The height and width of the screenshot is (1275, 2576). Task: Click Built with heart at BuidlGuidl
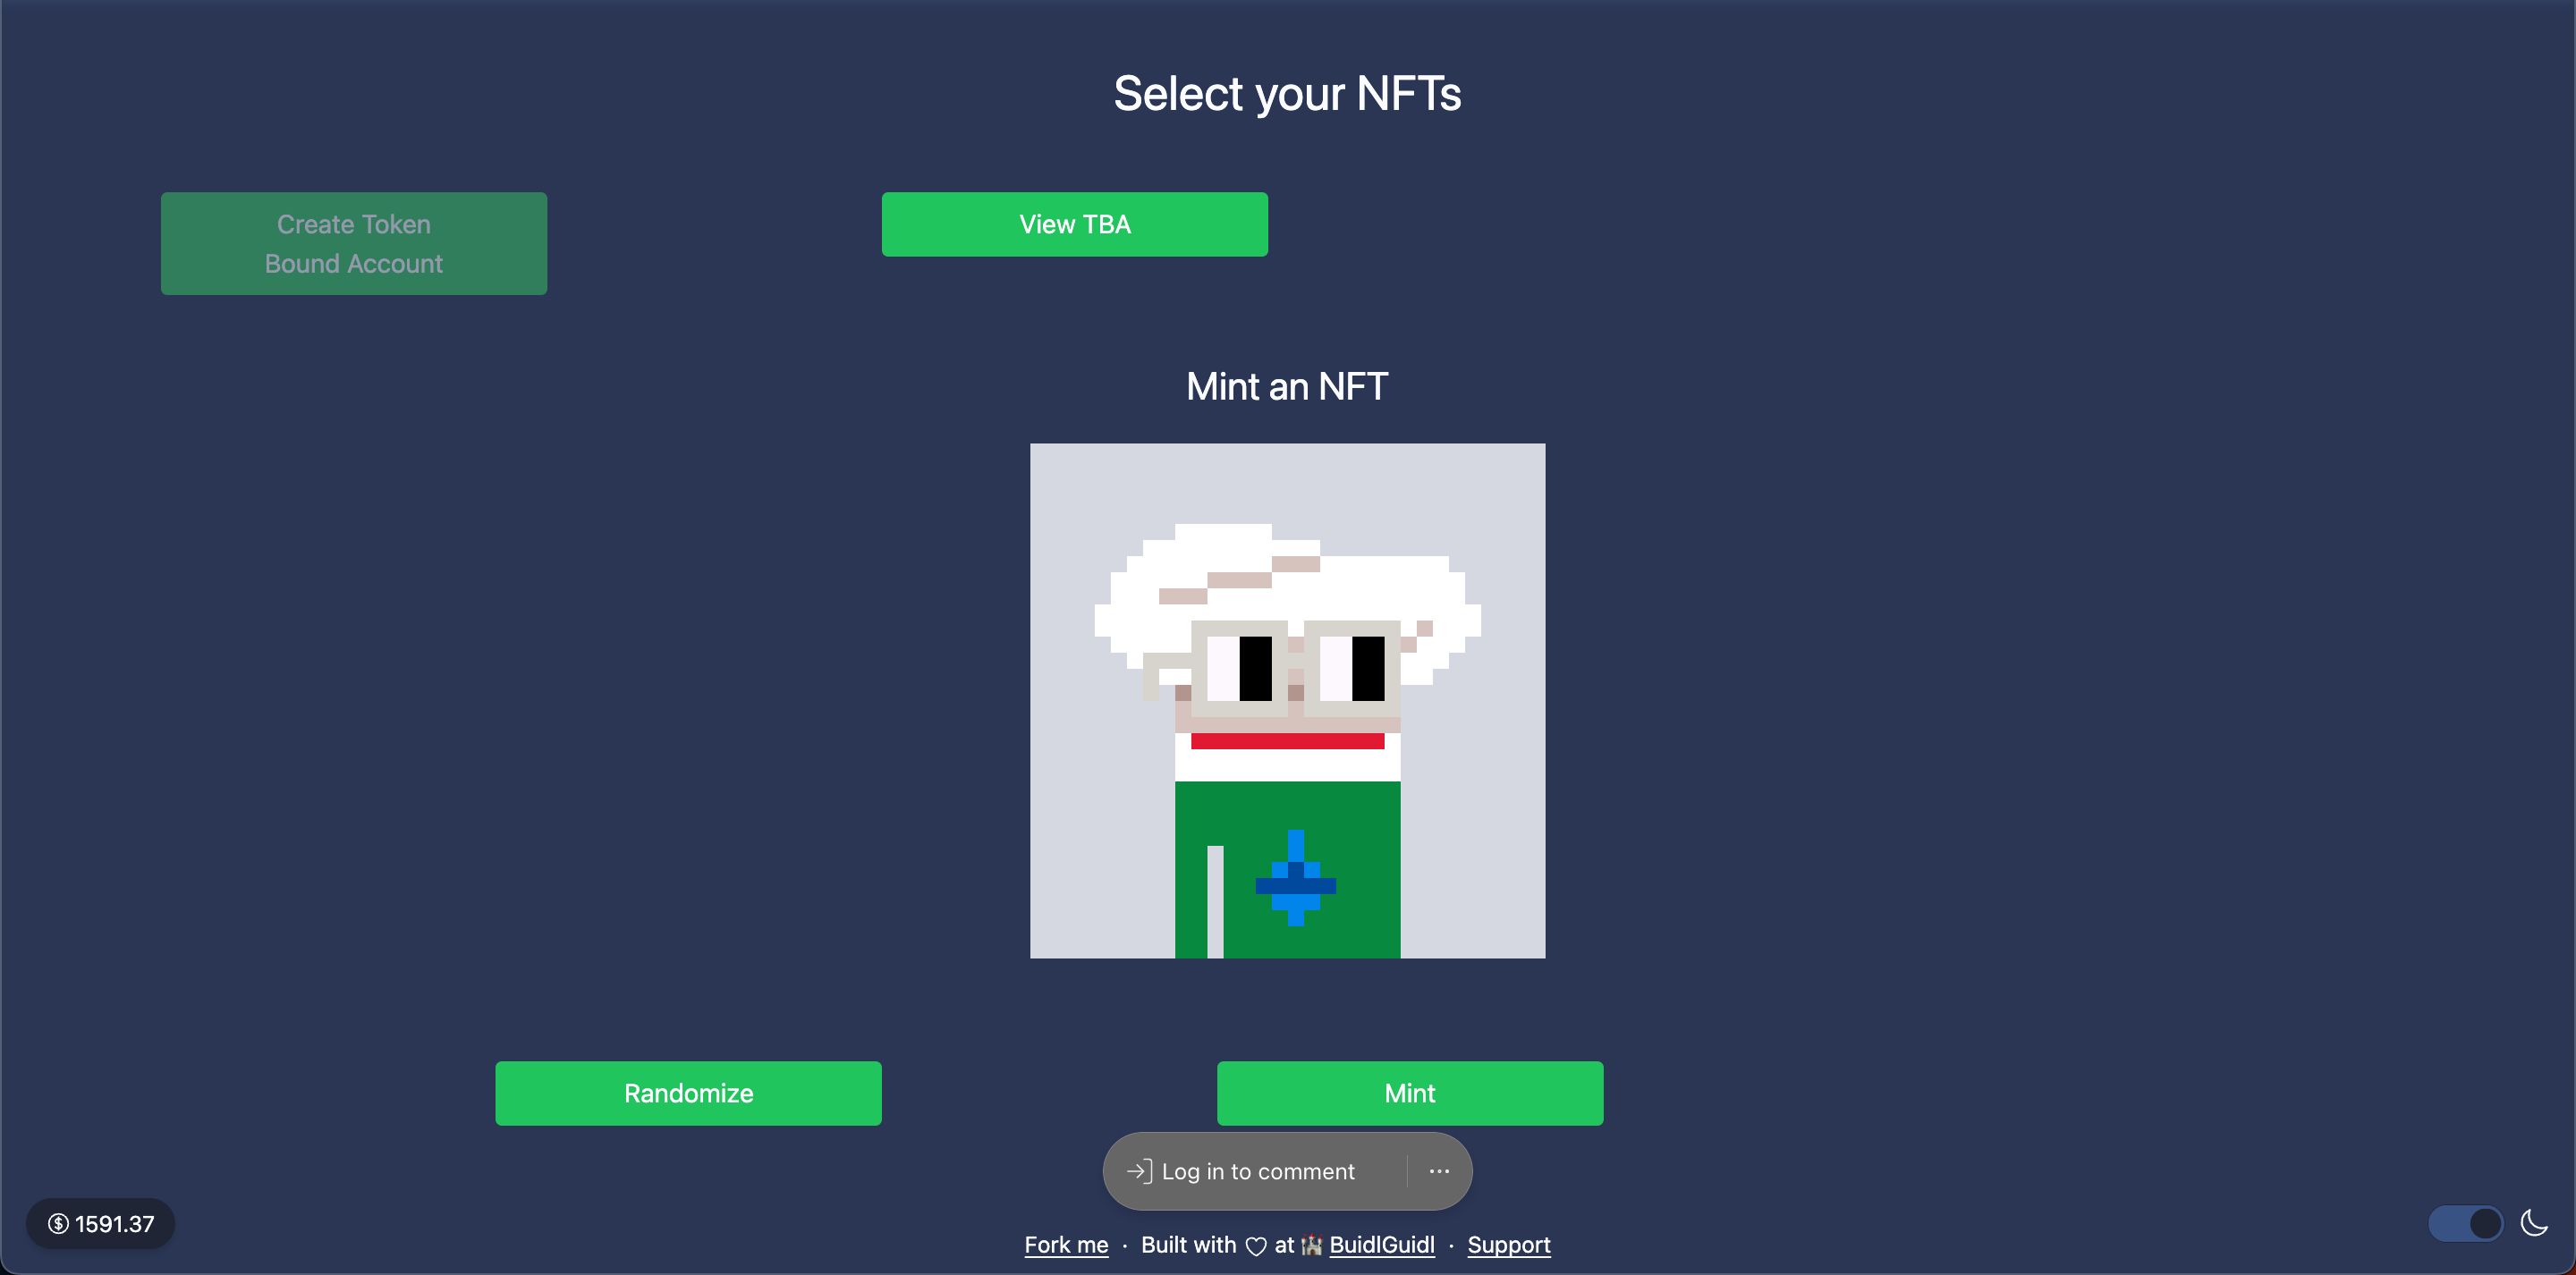(x=1288, y=1244)
